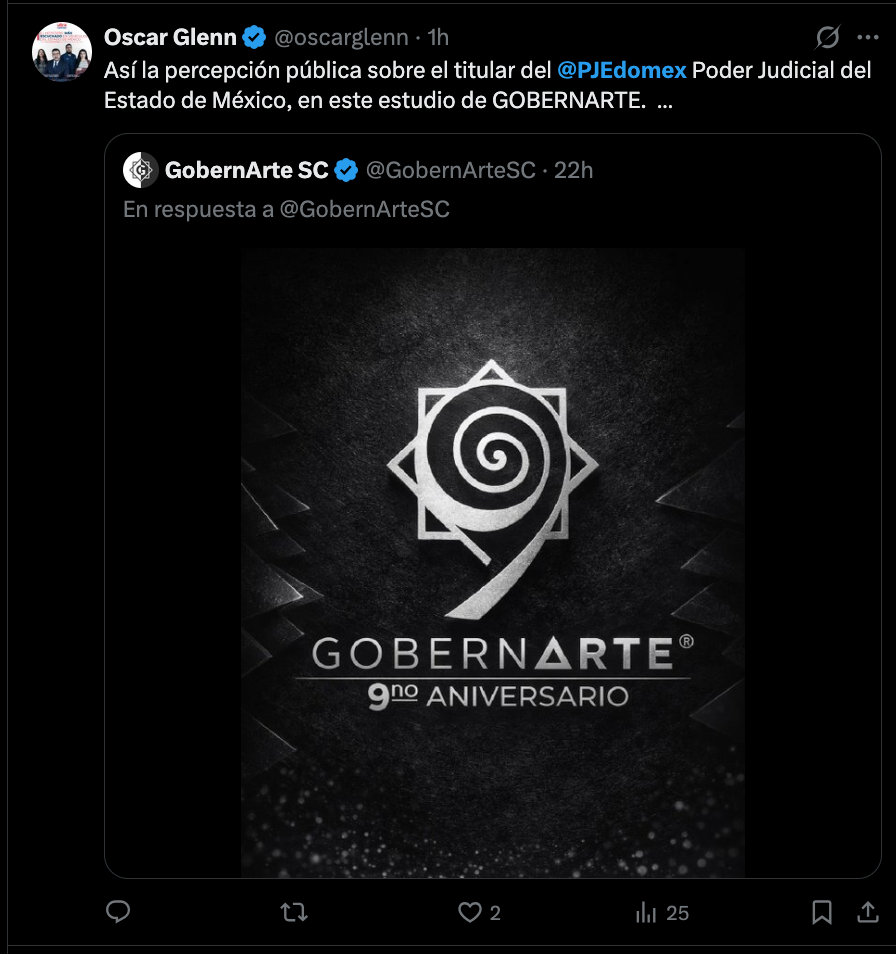Expand truncated tweet text via ellipsis
The height and width of the screenshot is (954, 896).
664,103
